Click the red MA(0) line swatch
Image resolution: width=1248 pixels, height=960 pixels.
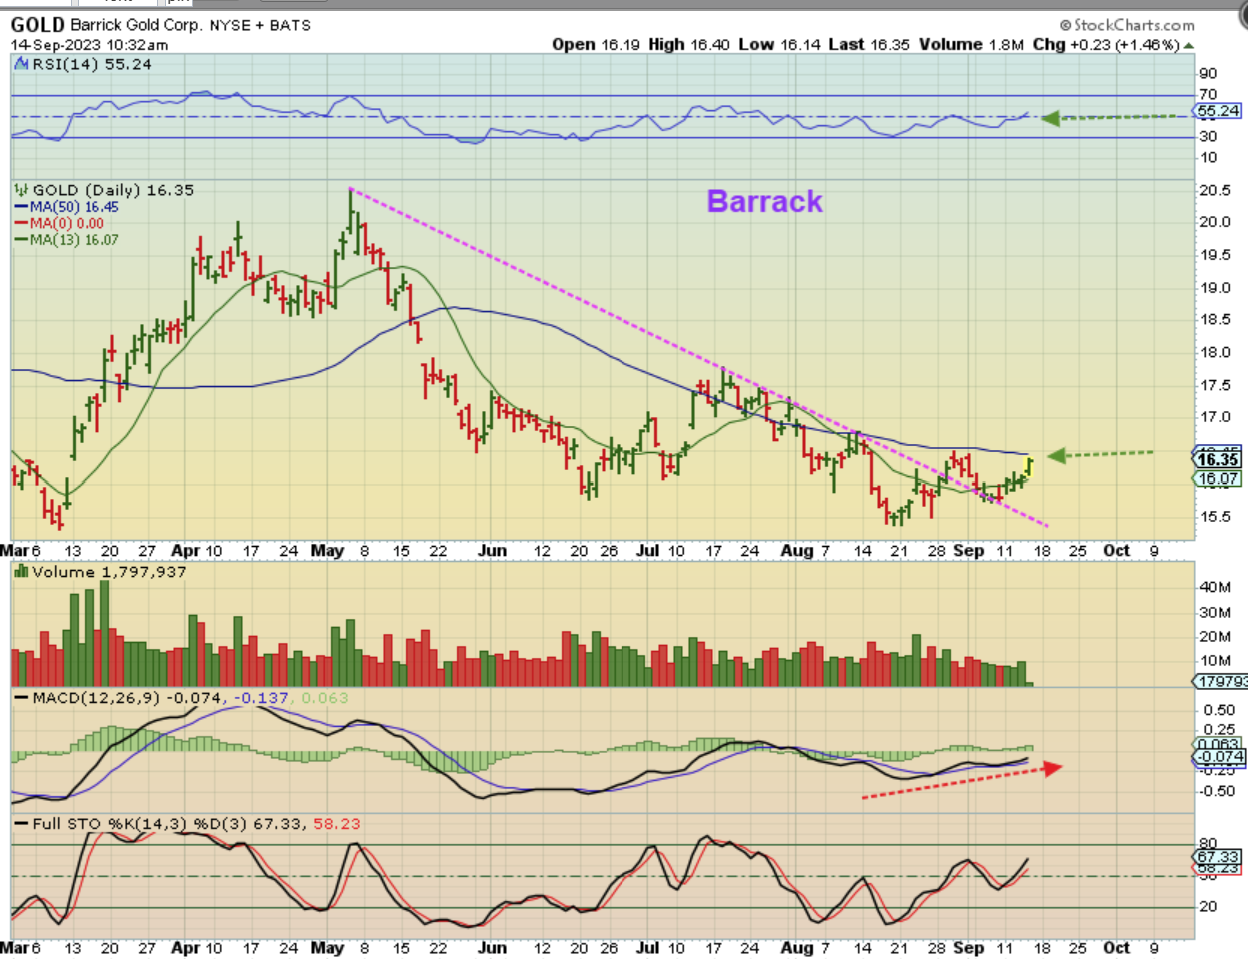click(21, 224)
